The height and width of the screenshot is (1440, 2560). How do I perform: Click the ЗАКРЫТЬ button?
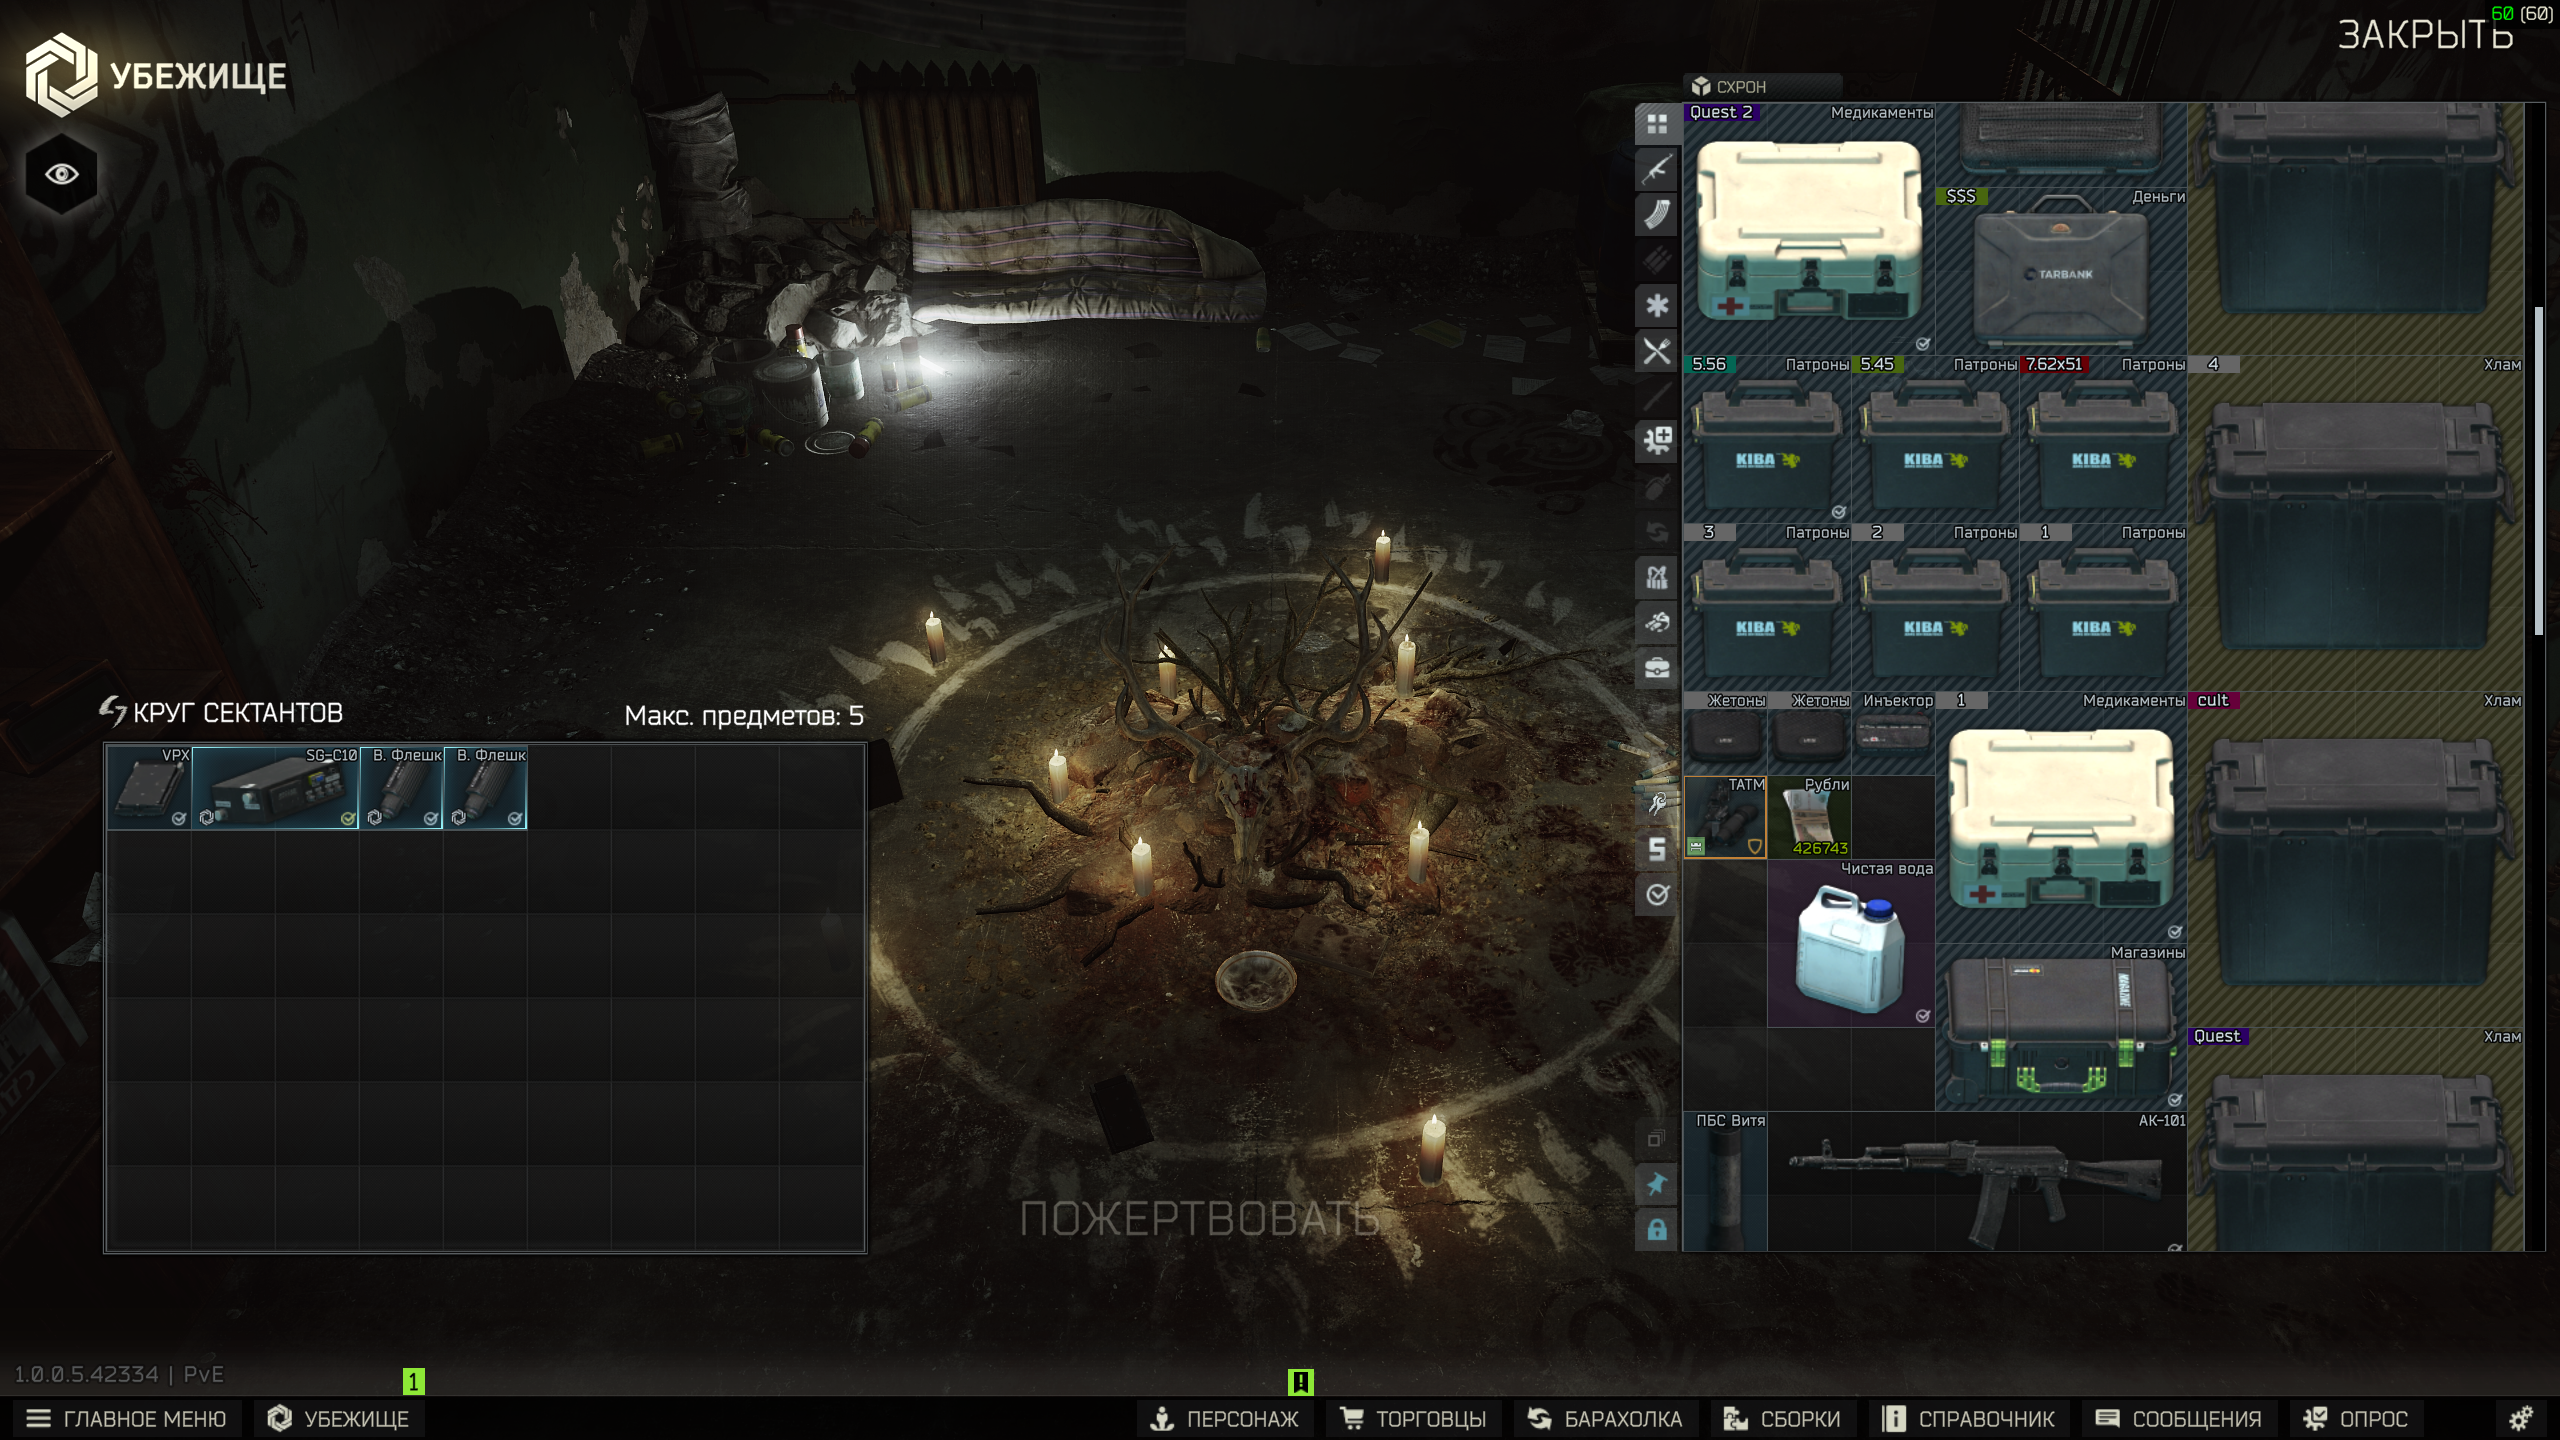pyautogui.click(x=2424, y=36)
